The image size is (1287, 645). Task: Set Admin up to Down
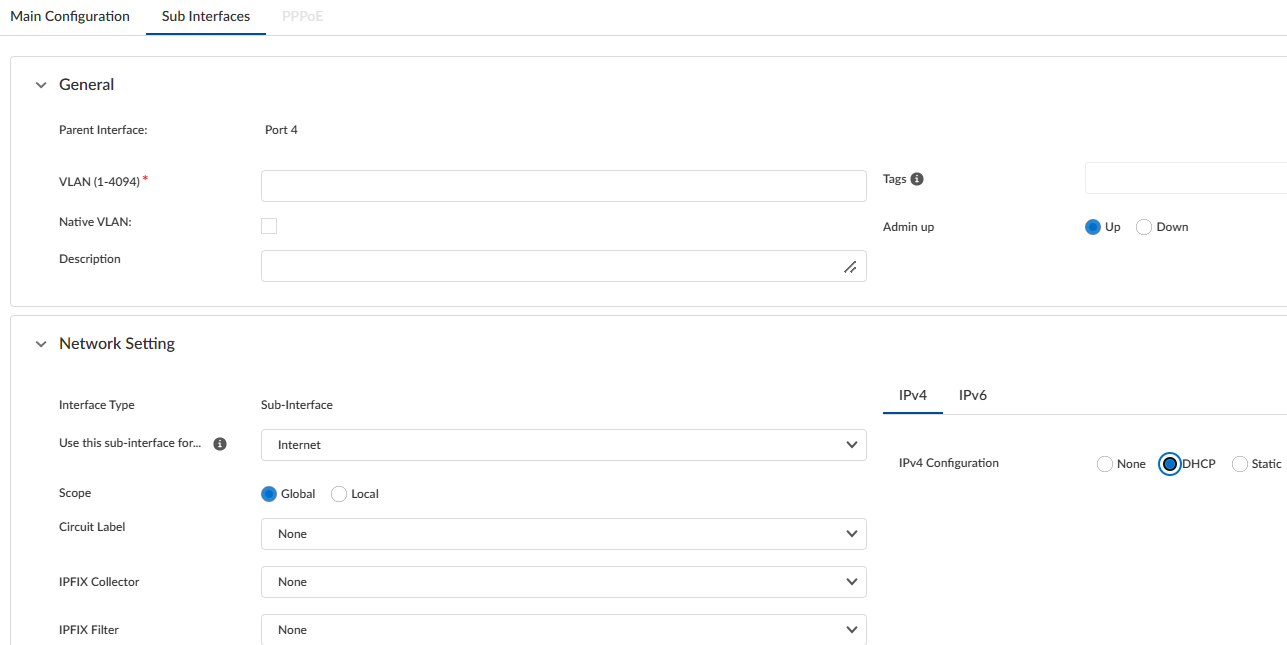(1144, 227)
